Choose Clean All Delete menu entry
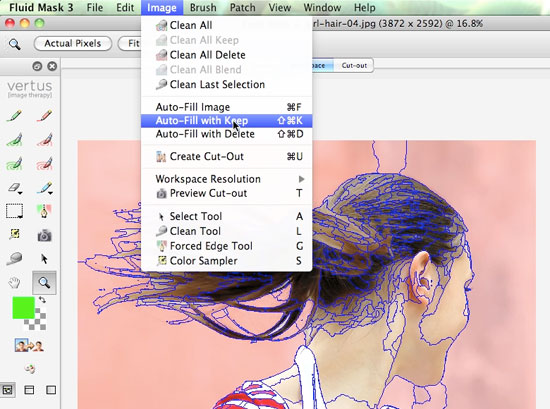550x409 pixels. pos(227,55)
